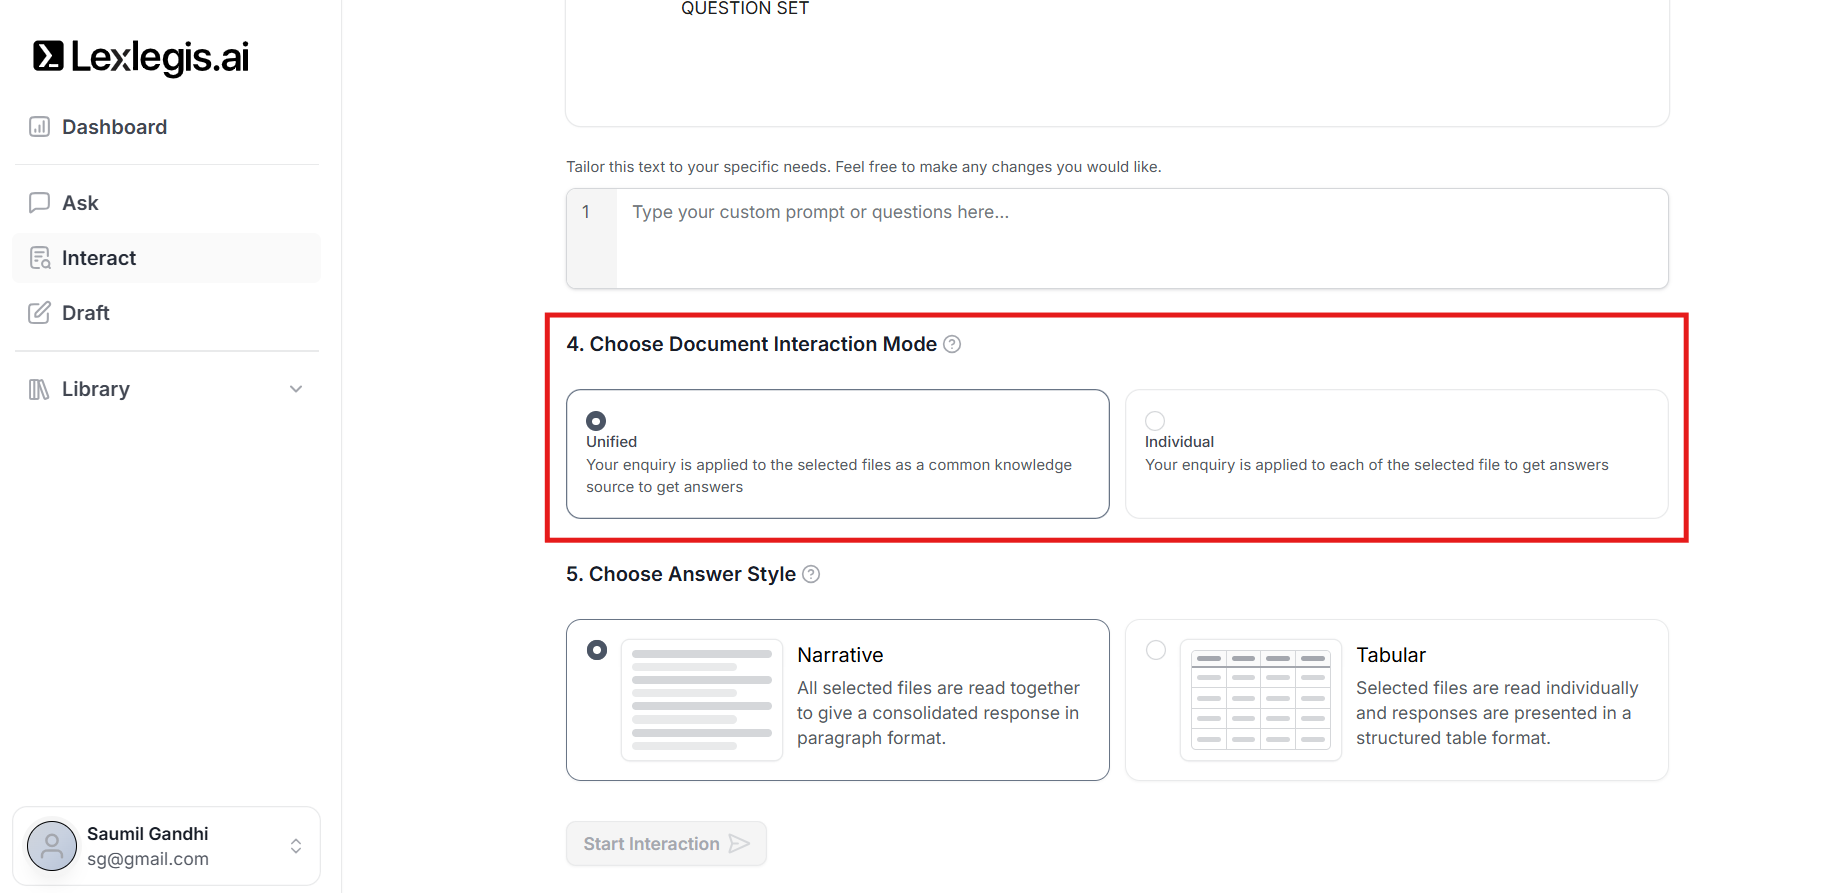The width and height of the screenshot is (1843, 893).
Task: Select the Narrative answer style radio
Action: tap(597, 650)
